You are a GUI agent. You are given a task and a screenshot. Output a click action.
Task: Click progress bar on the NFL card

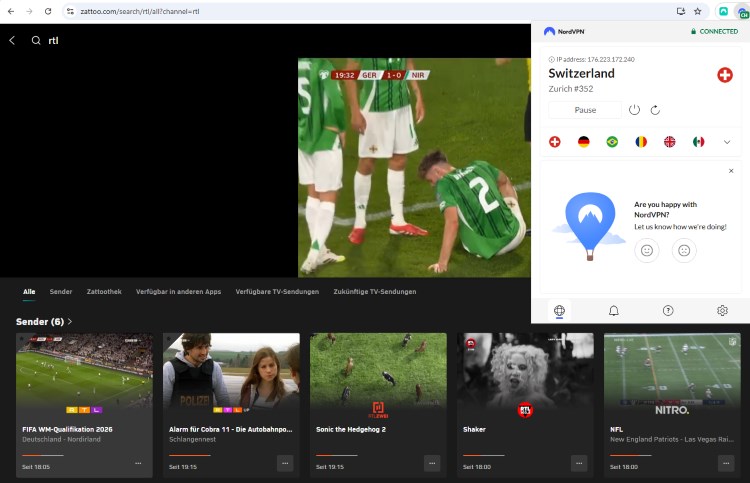pos(630,455)
